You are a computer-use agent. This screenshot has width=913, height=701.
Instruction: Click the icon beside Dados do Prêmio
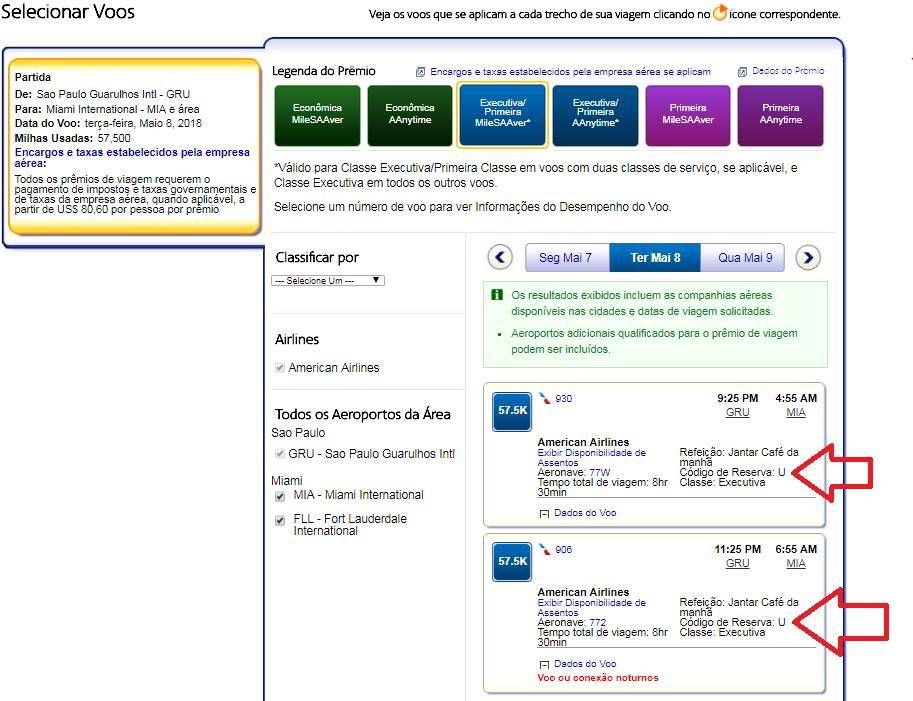tap(742, 72)
